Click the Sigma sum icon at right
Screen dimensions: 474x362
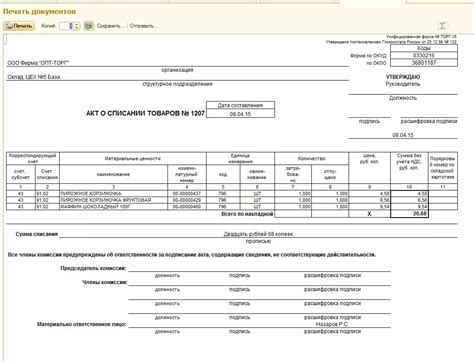442,26
